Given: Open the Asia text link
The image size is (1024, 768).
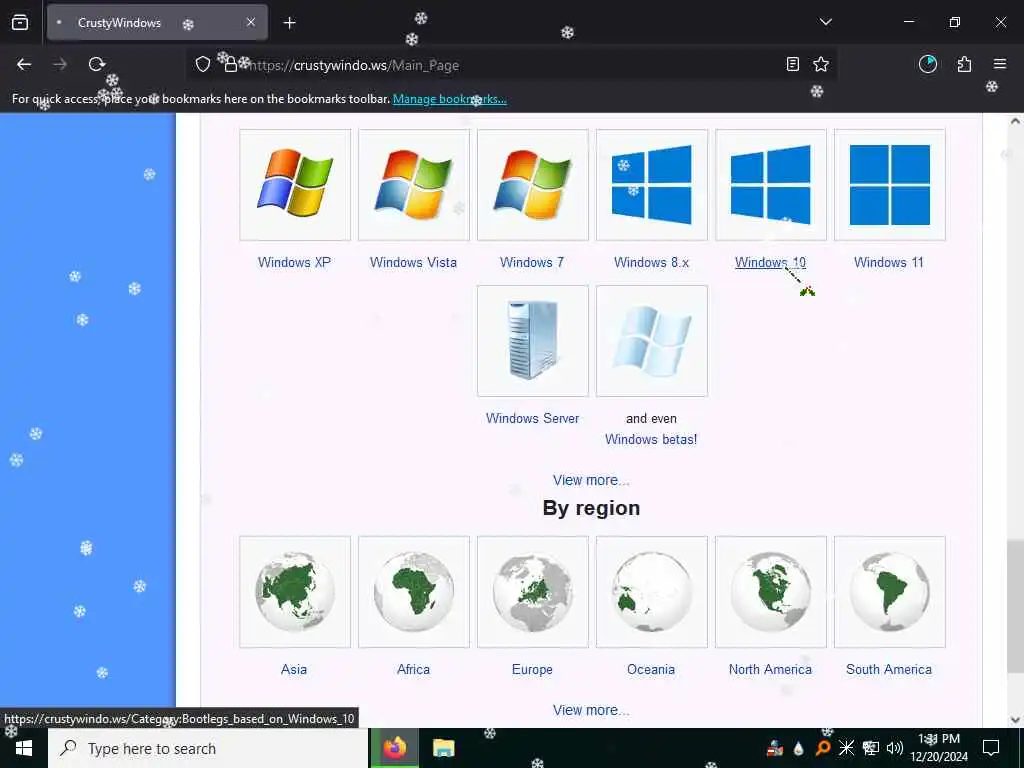Looking at the screenshot, I should 294,669.
